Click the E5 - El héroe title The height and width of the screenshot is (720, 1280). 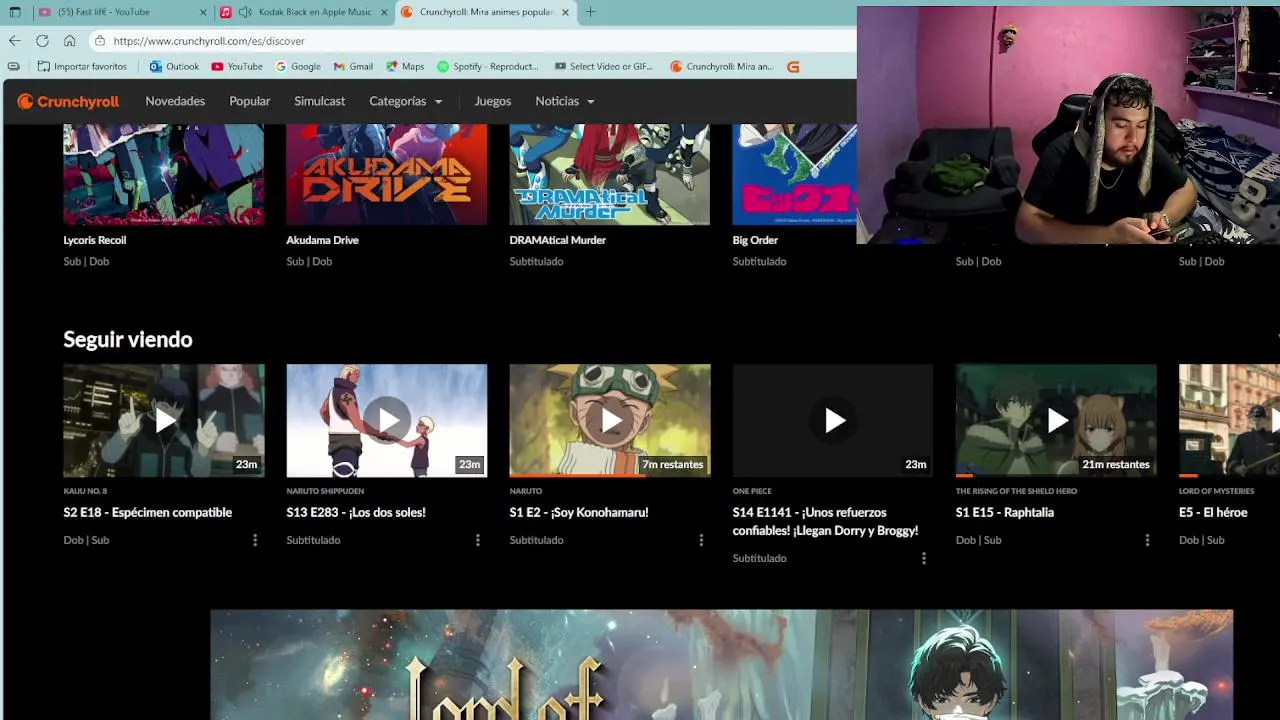pyautogui.click(x=1213, y=512)
